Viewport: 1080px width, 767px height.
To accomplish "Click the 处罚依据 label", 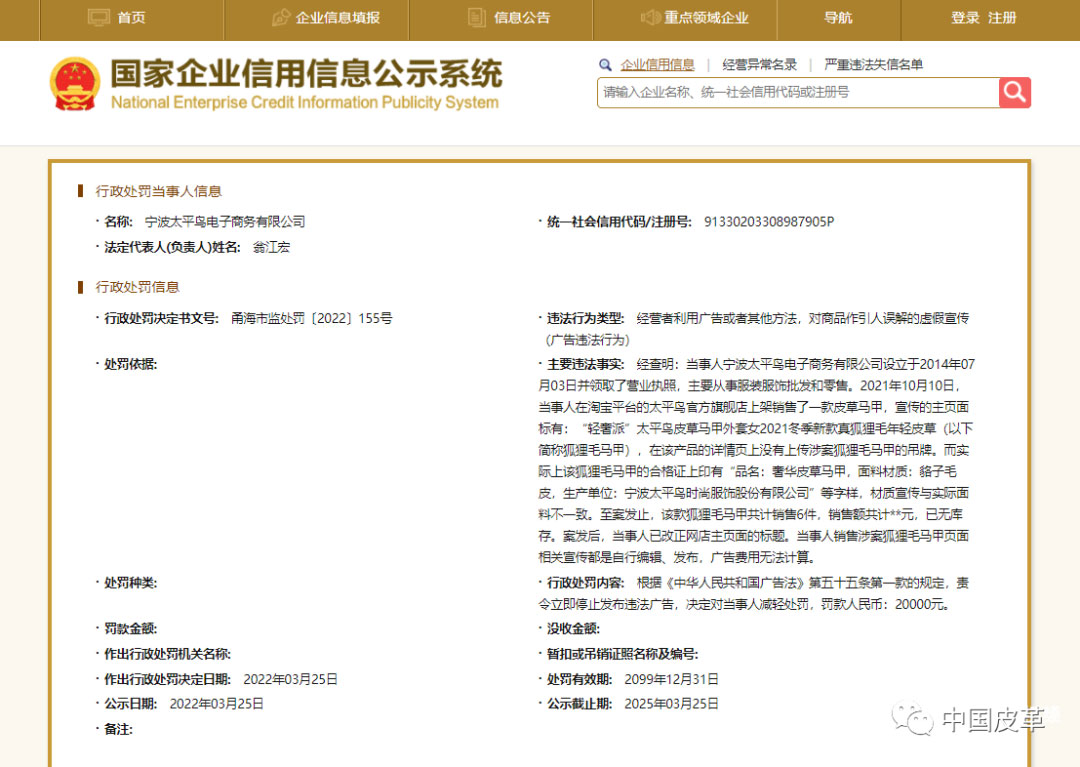I will coord(130,364).
